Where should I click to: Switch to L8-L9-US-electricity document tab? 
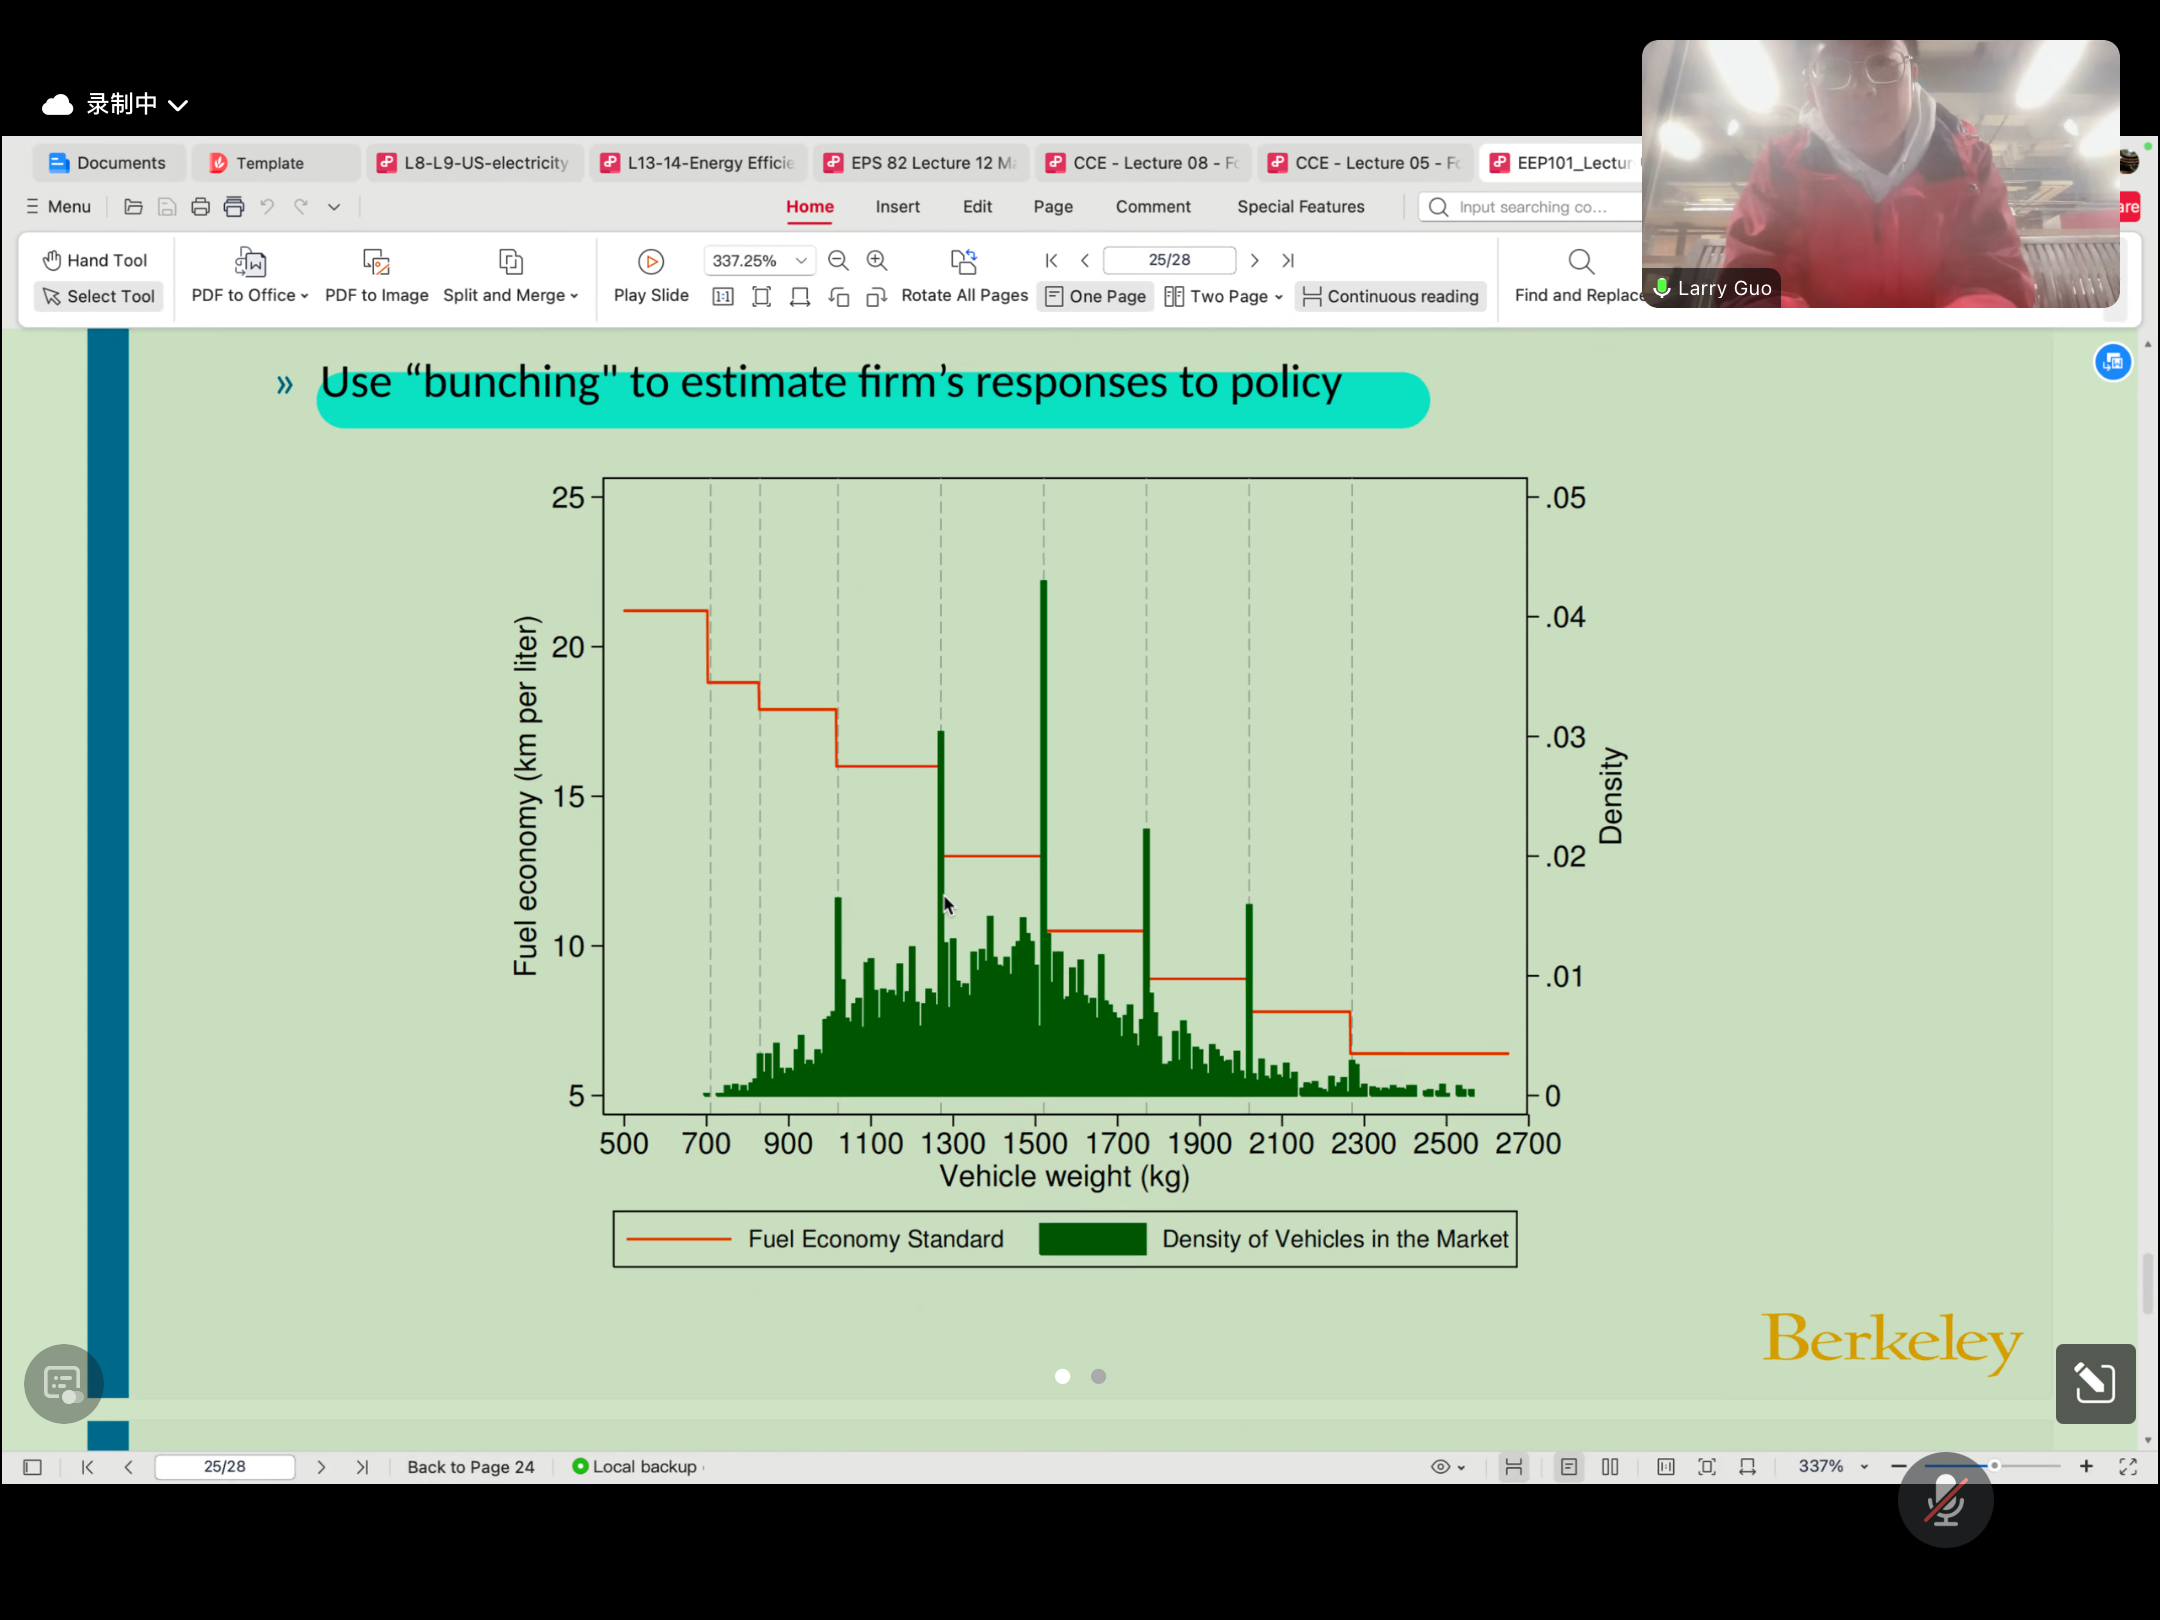(x=474, y=163)
